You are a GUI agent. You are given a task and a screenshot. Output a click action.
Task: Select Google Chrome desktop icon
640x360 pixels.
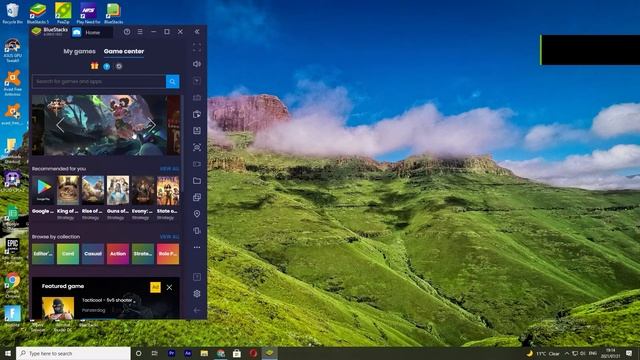[12, 285]
